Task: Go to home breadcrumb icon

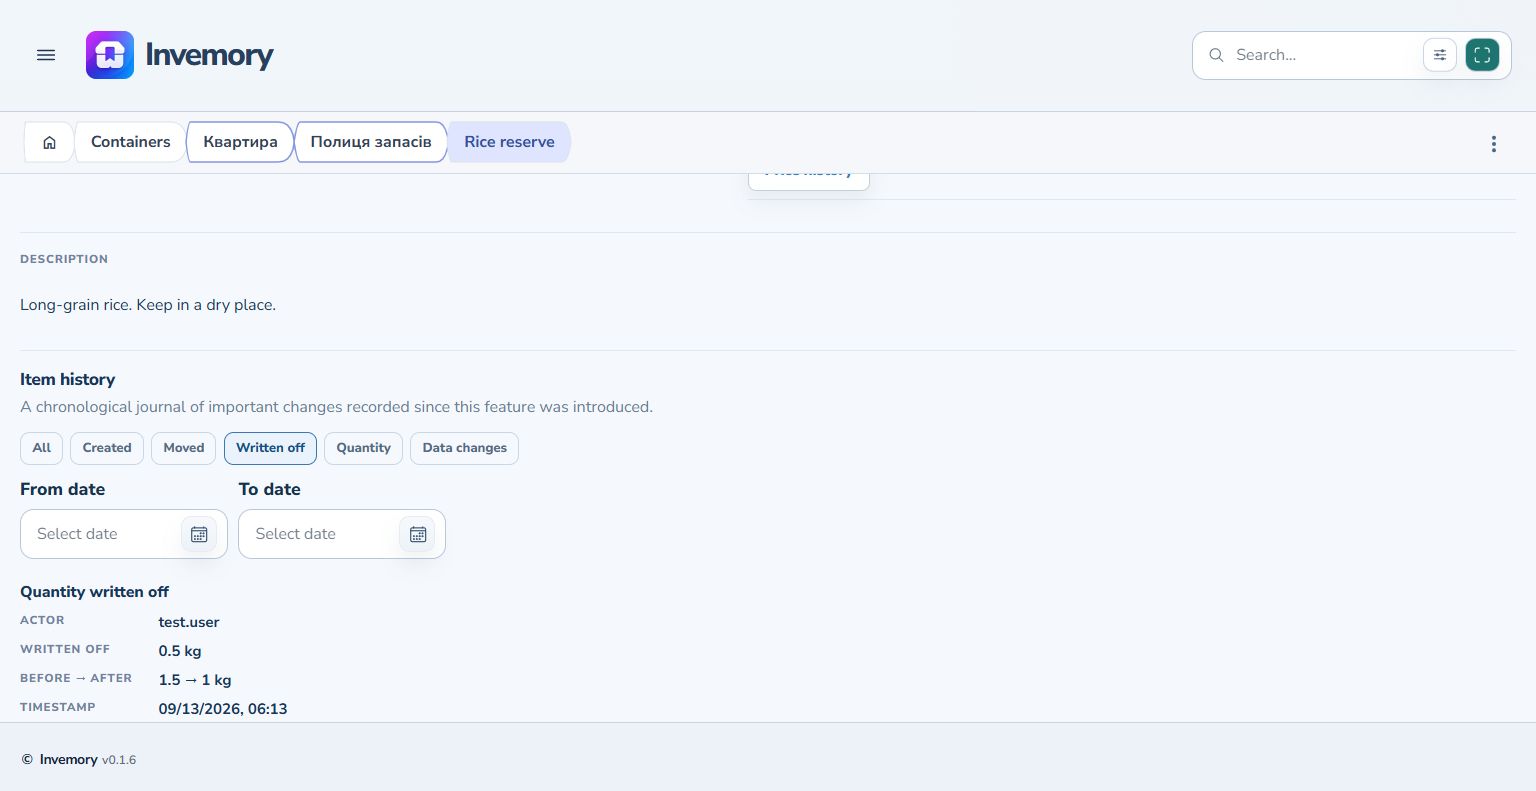Action: click(49, 142)
